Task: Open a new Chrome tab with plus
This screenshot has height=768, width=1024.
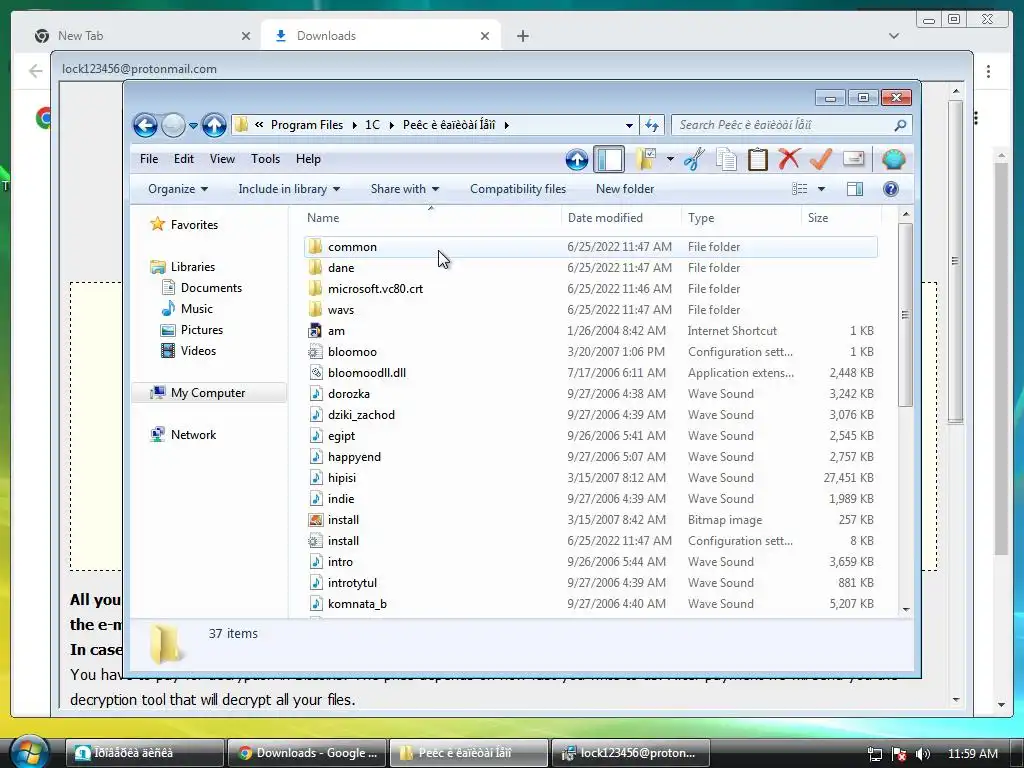Action: pos(522,36)
